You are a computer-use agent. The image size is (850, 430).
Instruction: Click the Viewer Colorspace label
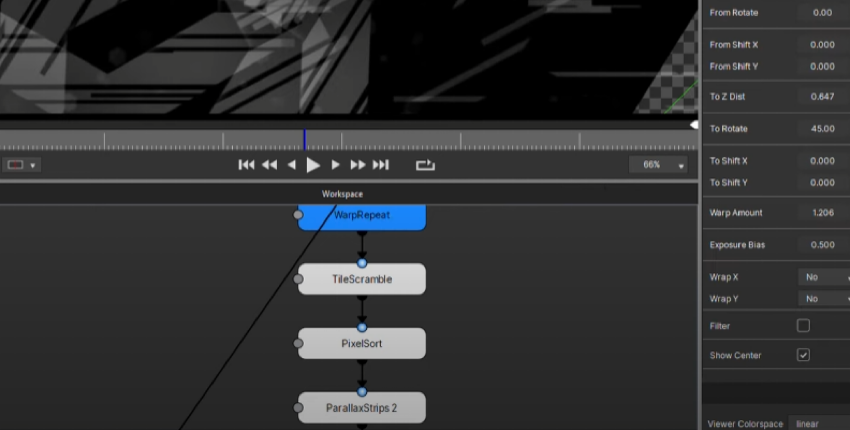745,424
